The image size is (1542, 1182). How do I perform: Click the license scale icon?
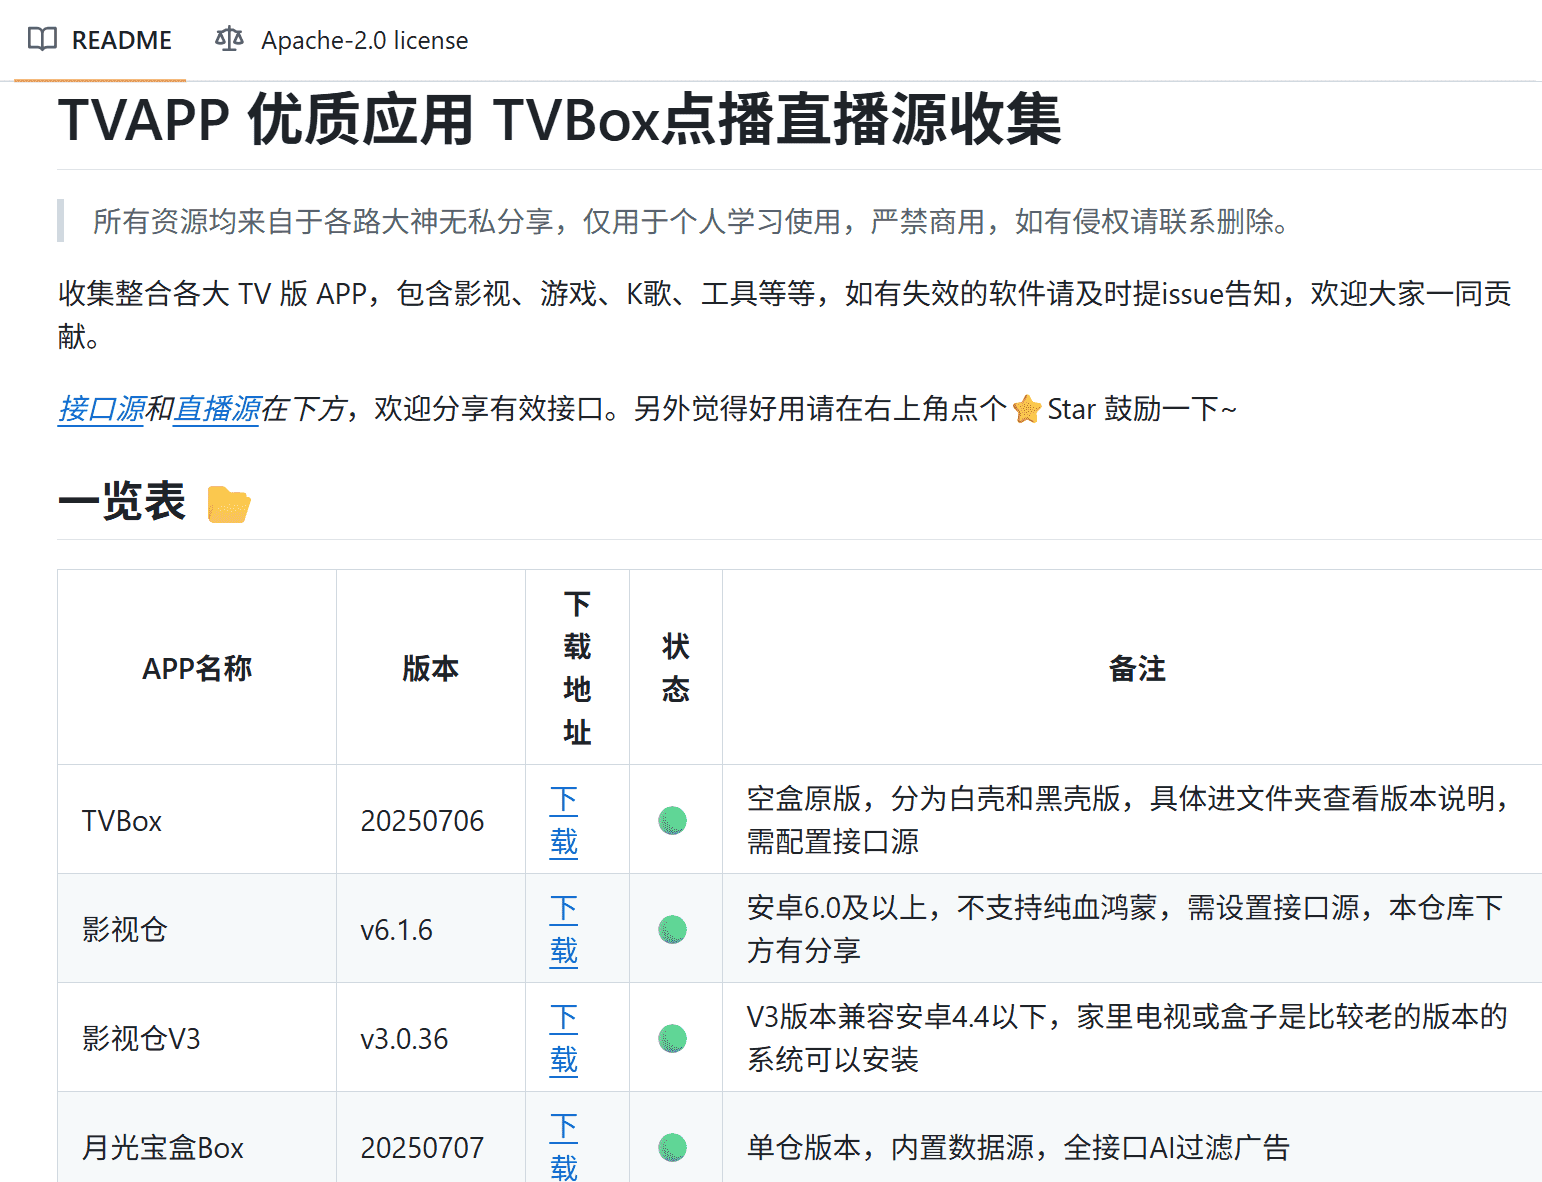click(x=229, y=40)
